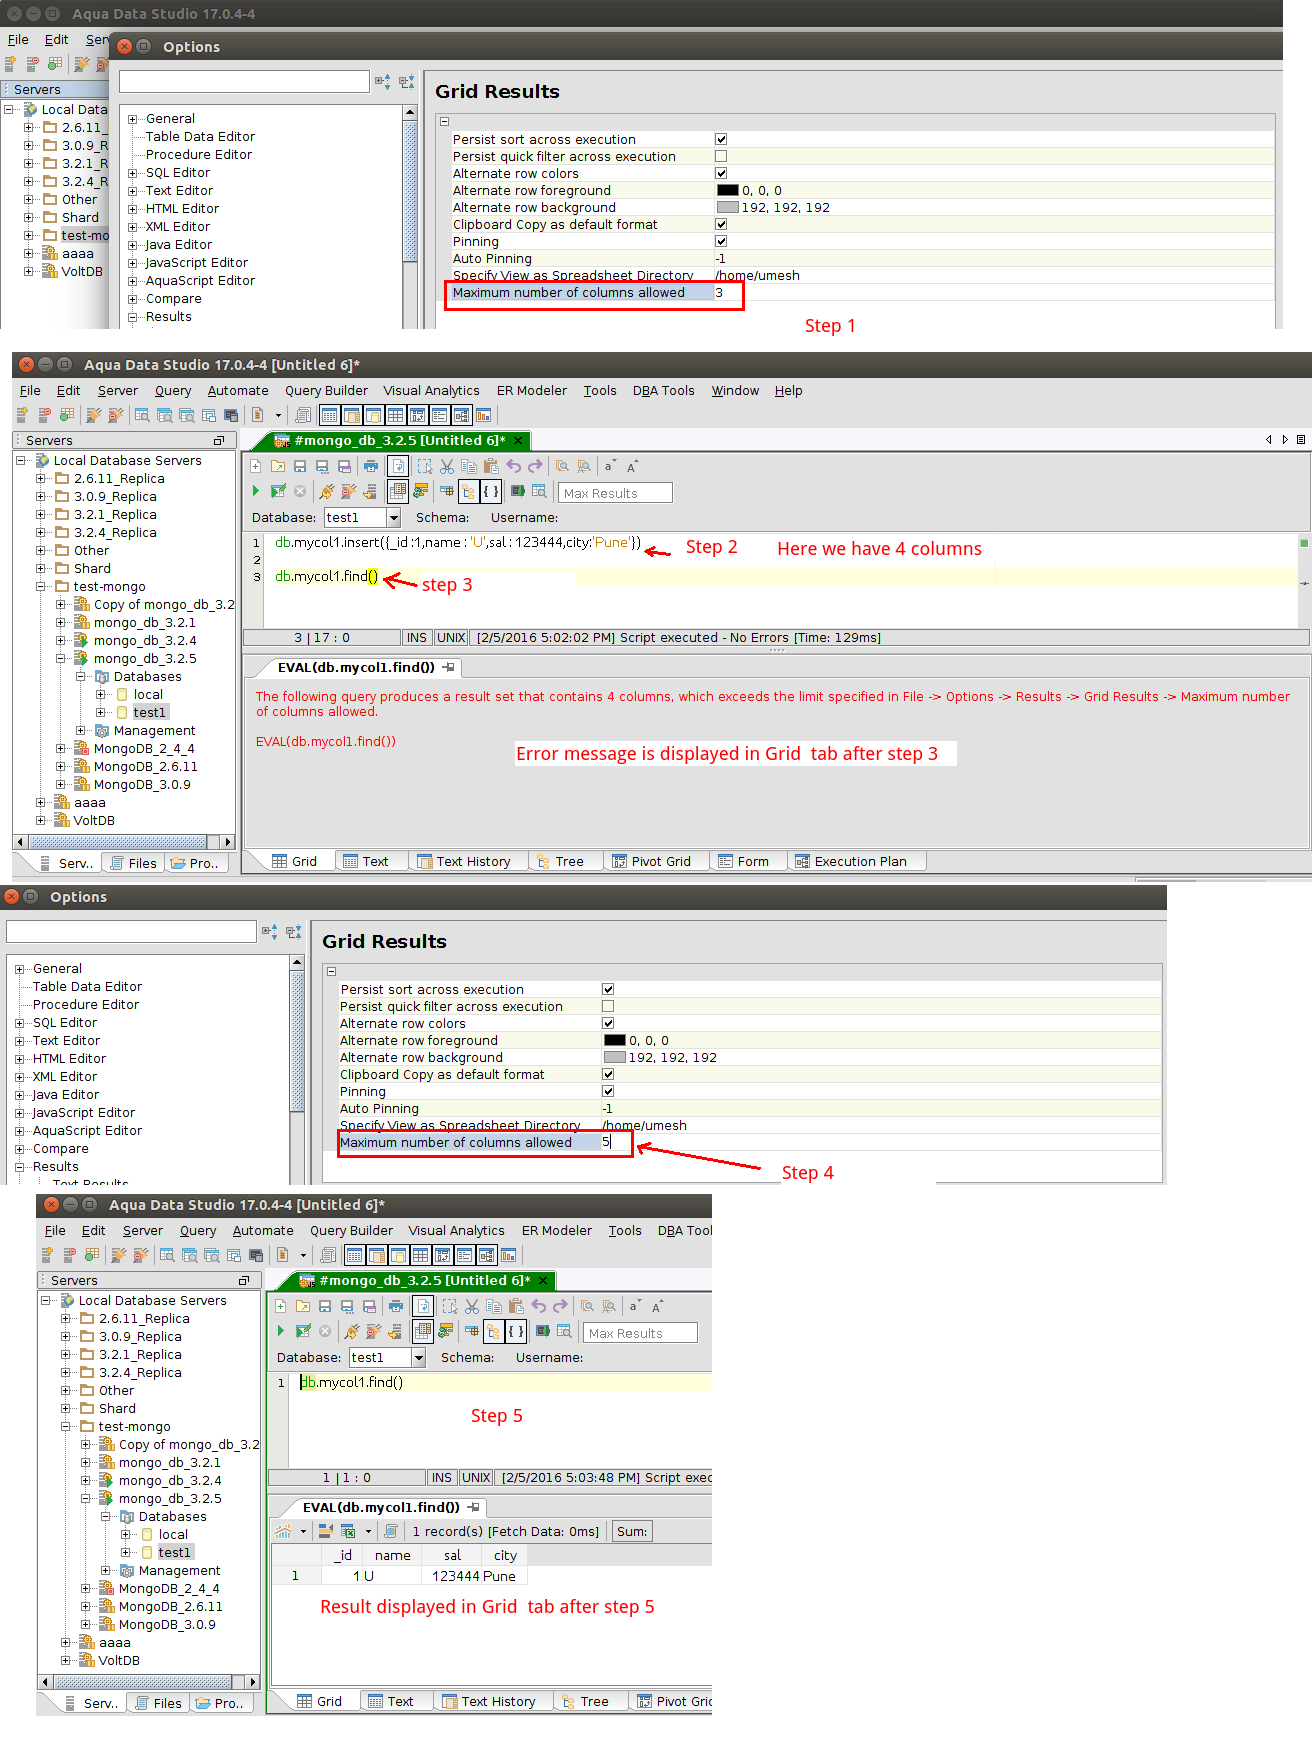
Task: Open the chart dropdown arrow above the result grid
Action: [x=303, y=1531]
